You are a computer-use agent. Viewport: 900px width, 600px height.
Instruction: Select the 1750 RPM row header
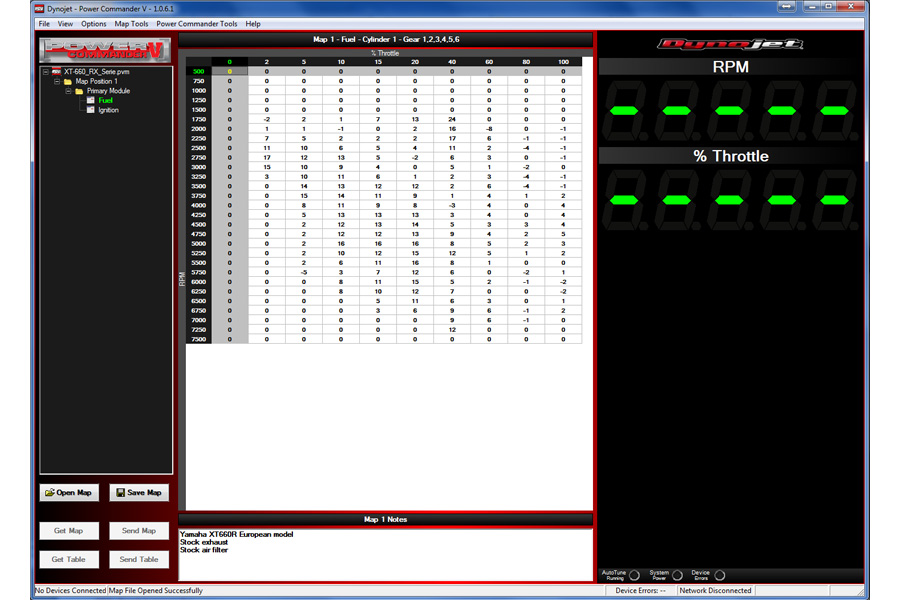point(199,119)
